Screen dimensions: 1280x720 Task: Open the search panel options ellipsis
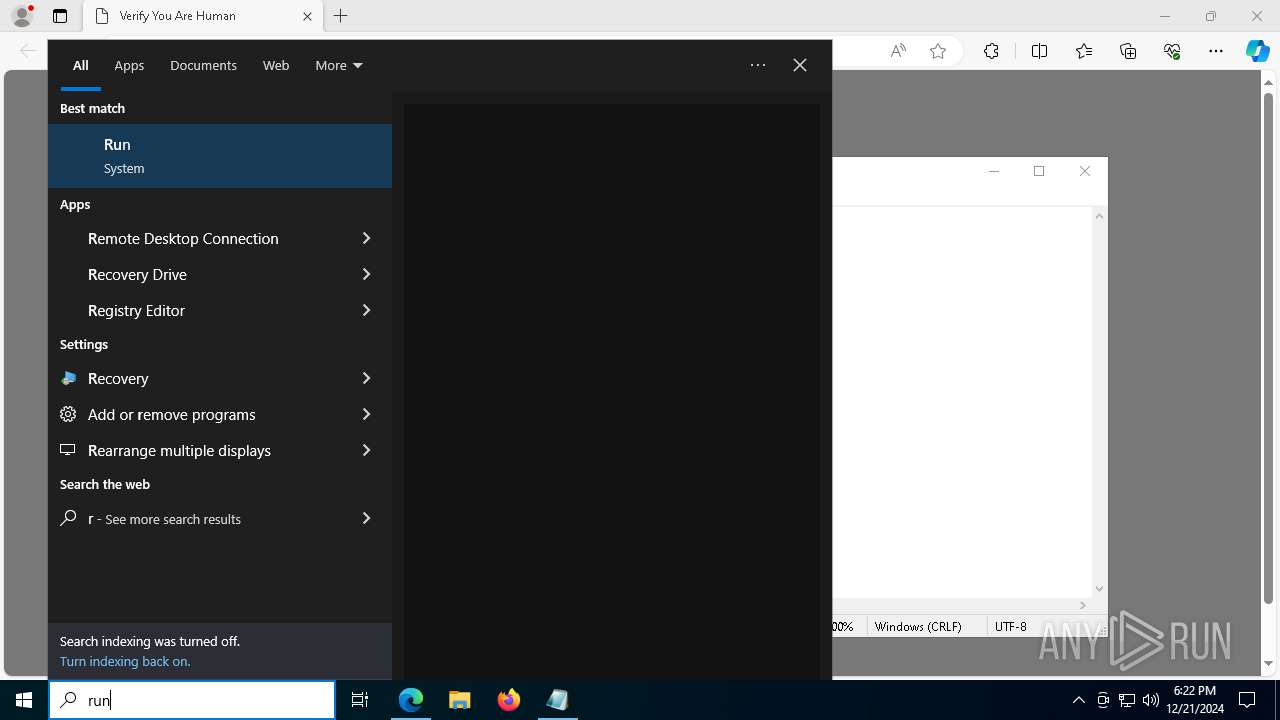pyautogui.click(x=758, y=65)
